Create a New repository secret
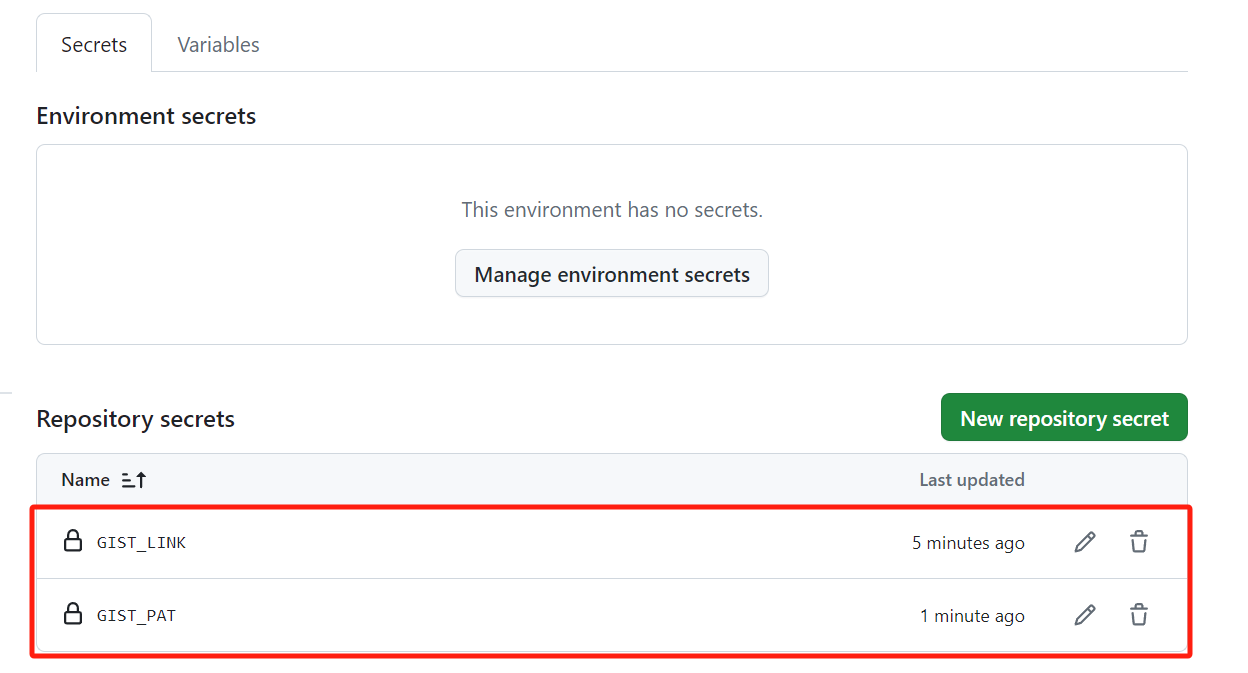Screen dimensions: 1248x673 tap(1064, 418)
